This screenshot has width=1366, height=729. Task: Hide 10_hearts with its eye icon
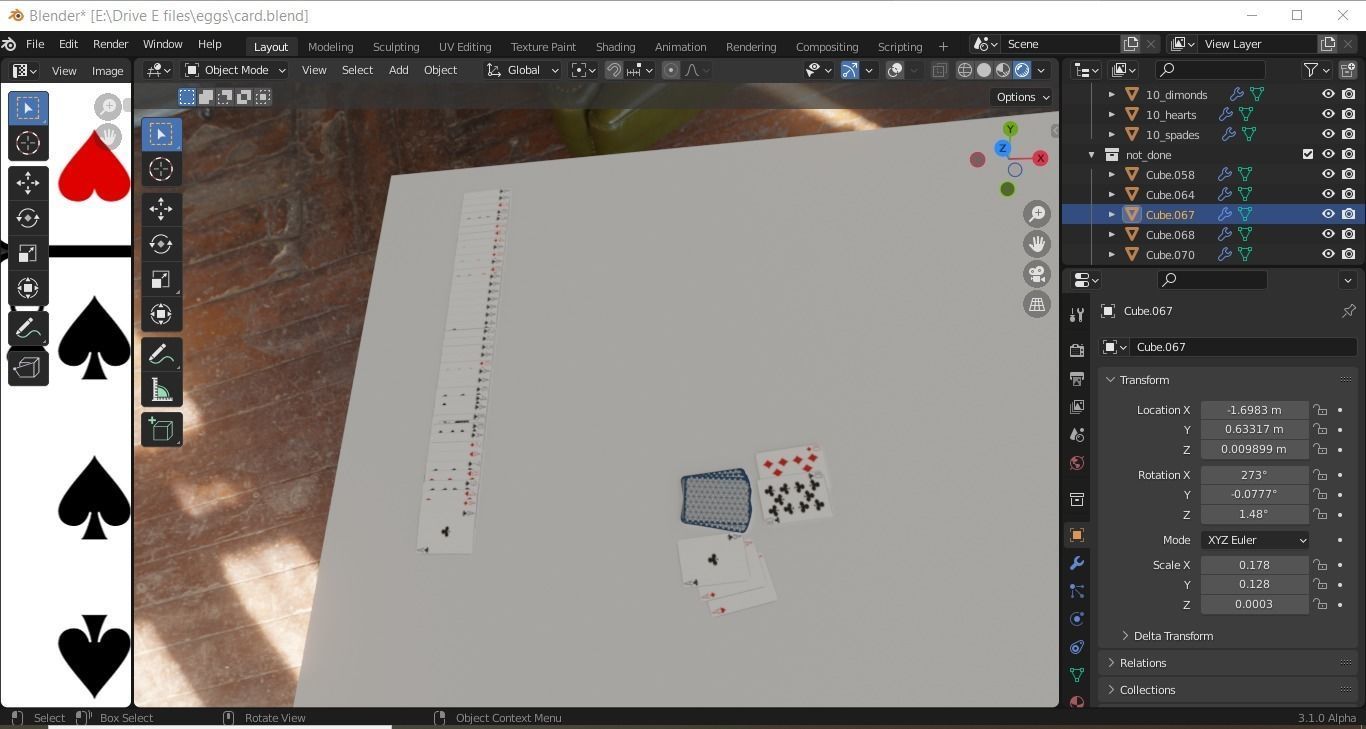point(1328,114)
